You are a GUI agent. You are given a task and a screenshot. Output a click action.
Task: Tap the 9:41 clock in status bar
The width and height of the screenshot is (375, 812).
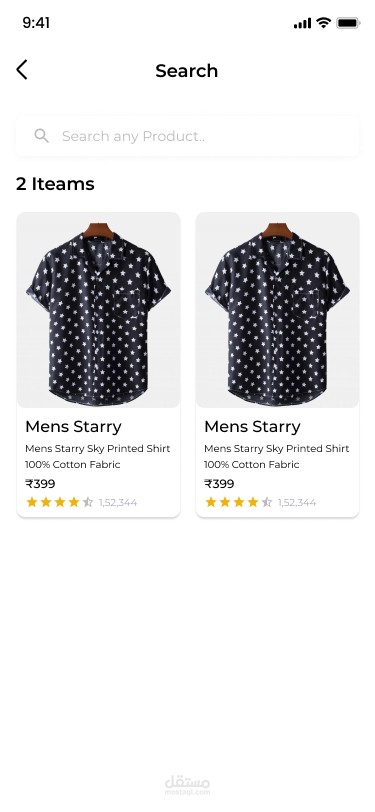pyautogui.click(x=36, y=23)
